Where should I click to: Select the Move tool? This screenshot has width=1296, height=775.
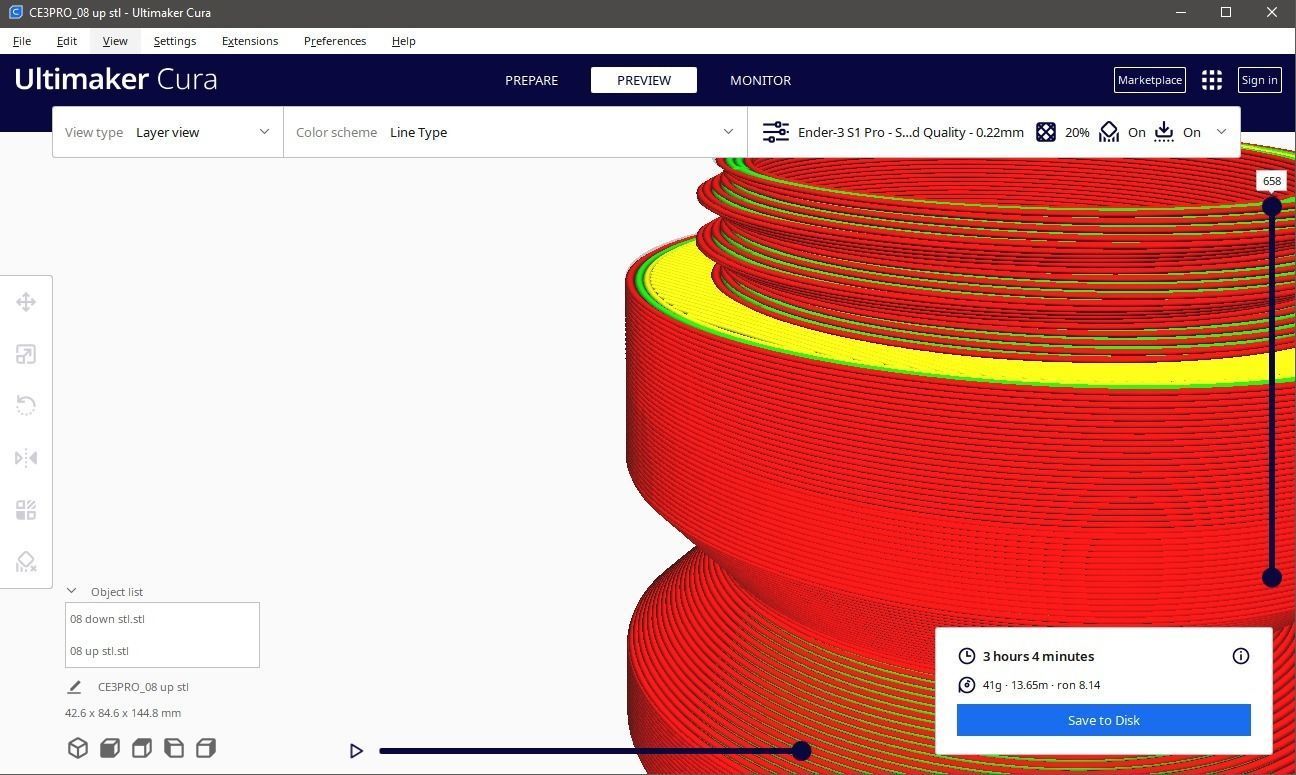tap(26, 302)
